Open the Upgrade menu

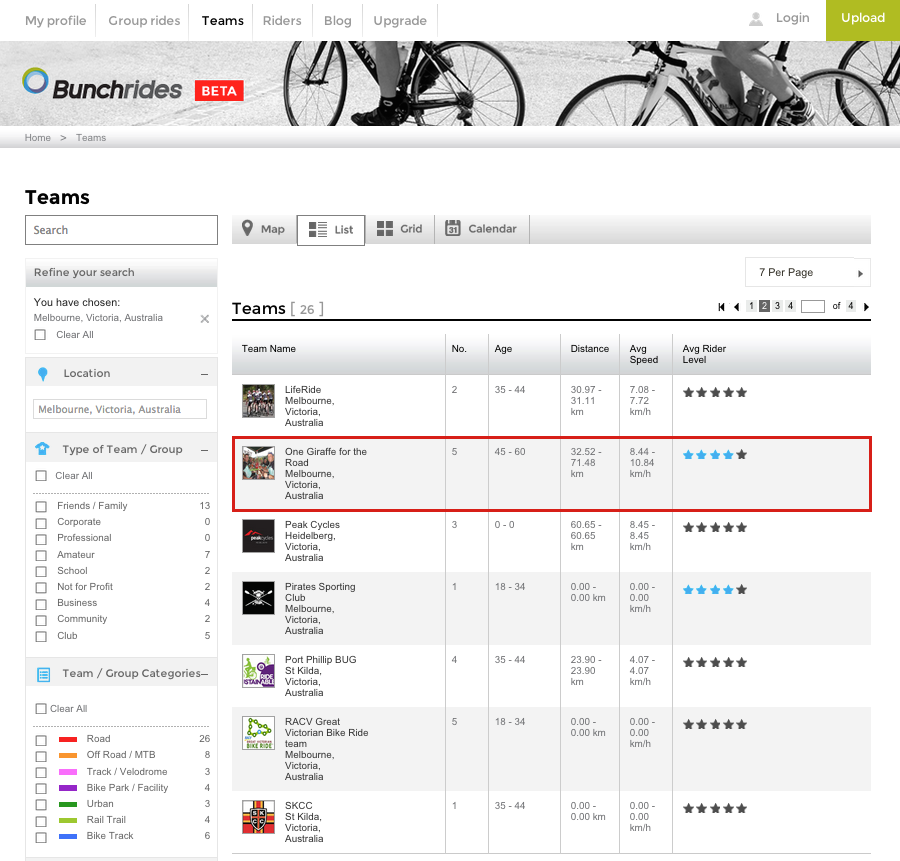click(x=400, y=21)
